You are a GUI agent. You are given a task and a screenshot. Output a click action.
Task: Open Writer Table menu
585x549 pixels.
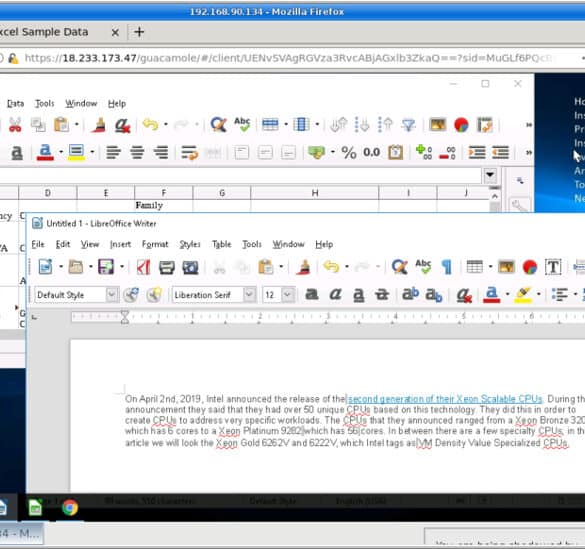(222, 244)
